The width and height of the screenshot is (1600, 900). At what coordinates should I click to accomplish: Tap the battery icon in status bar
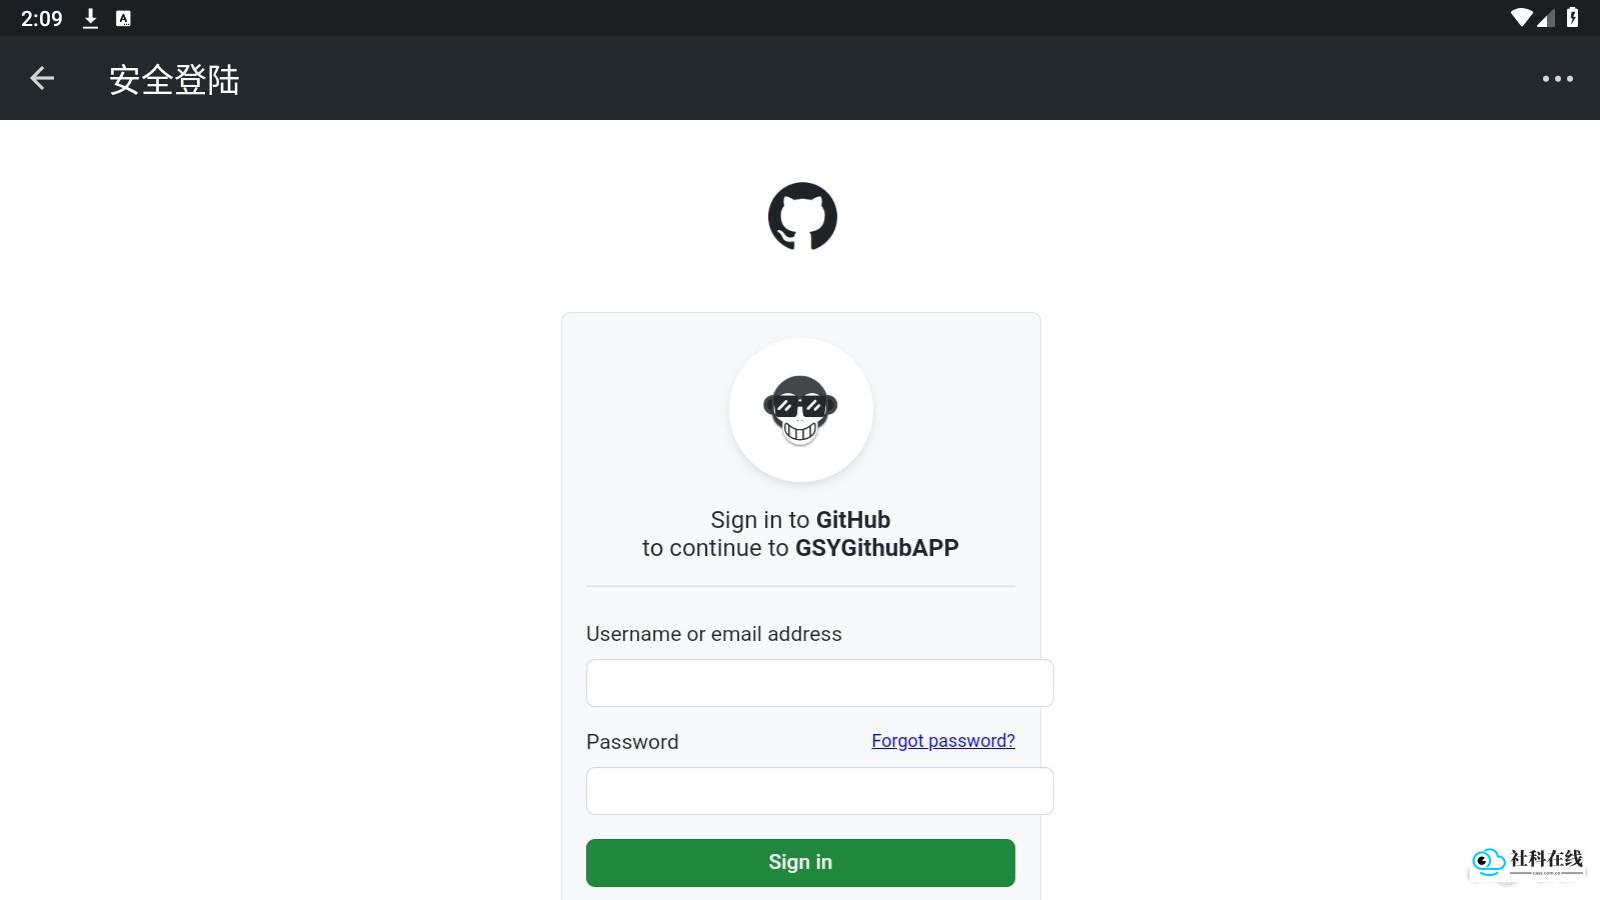coord(1572,17)
